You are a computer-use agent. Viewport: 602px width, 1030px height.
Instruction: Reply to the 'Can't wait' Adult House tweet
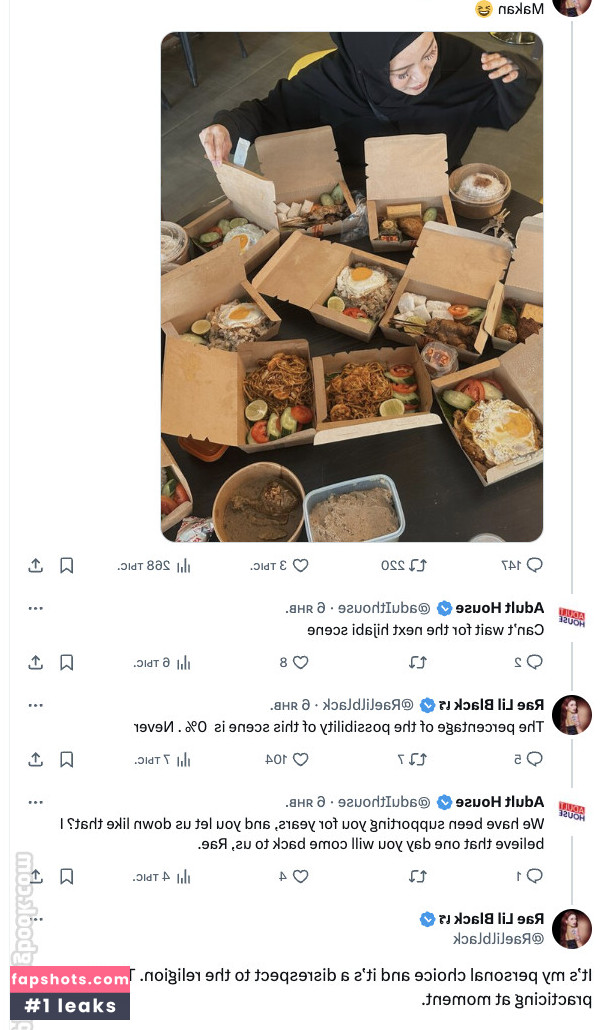[x=534, y=662]
